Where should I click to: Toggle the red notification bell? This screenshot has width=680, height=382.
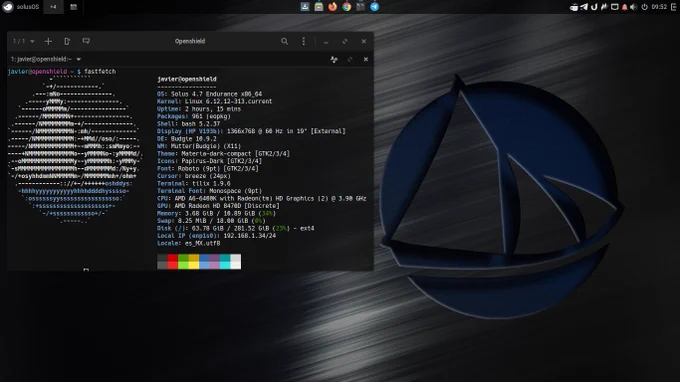tap(624, 7)
